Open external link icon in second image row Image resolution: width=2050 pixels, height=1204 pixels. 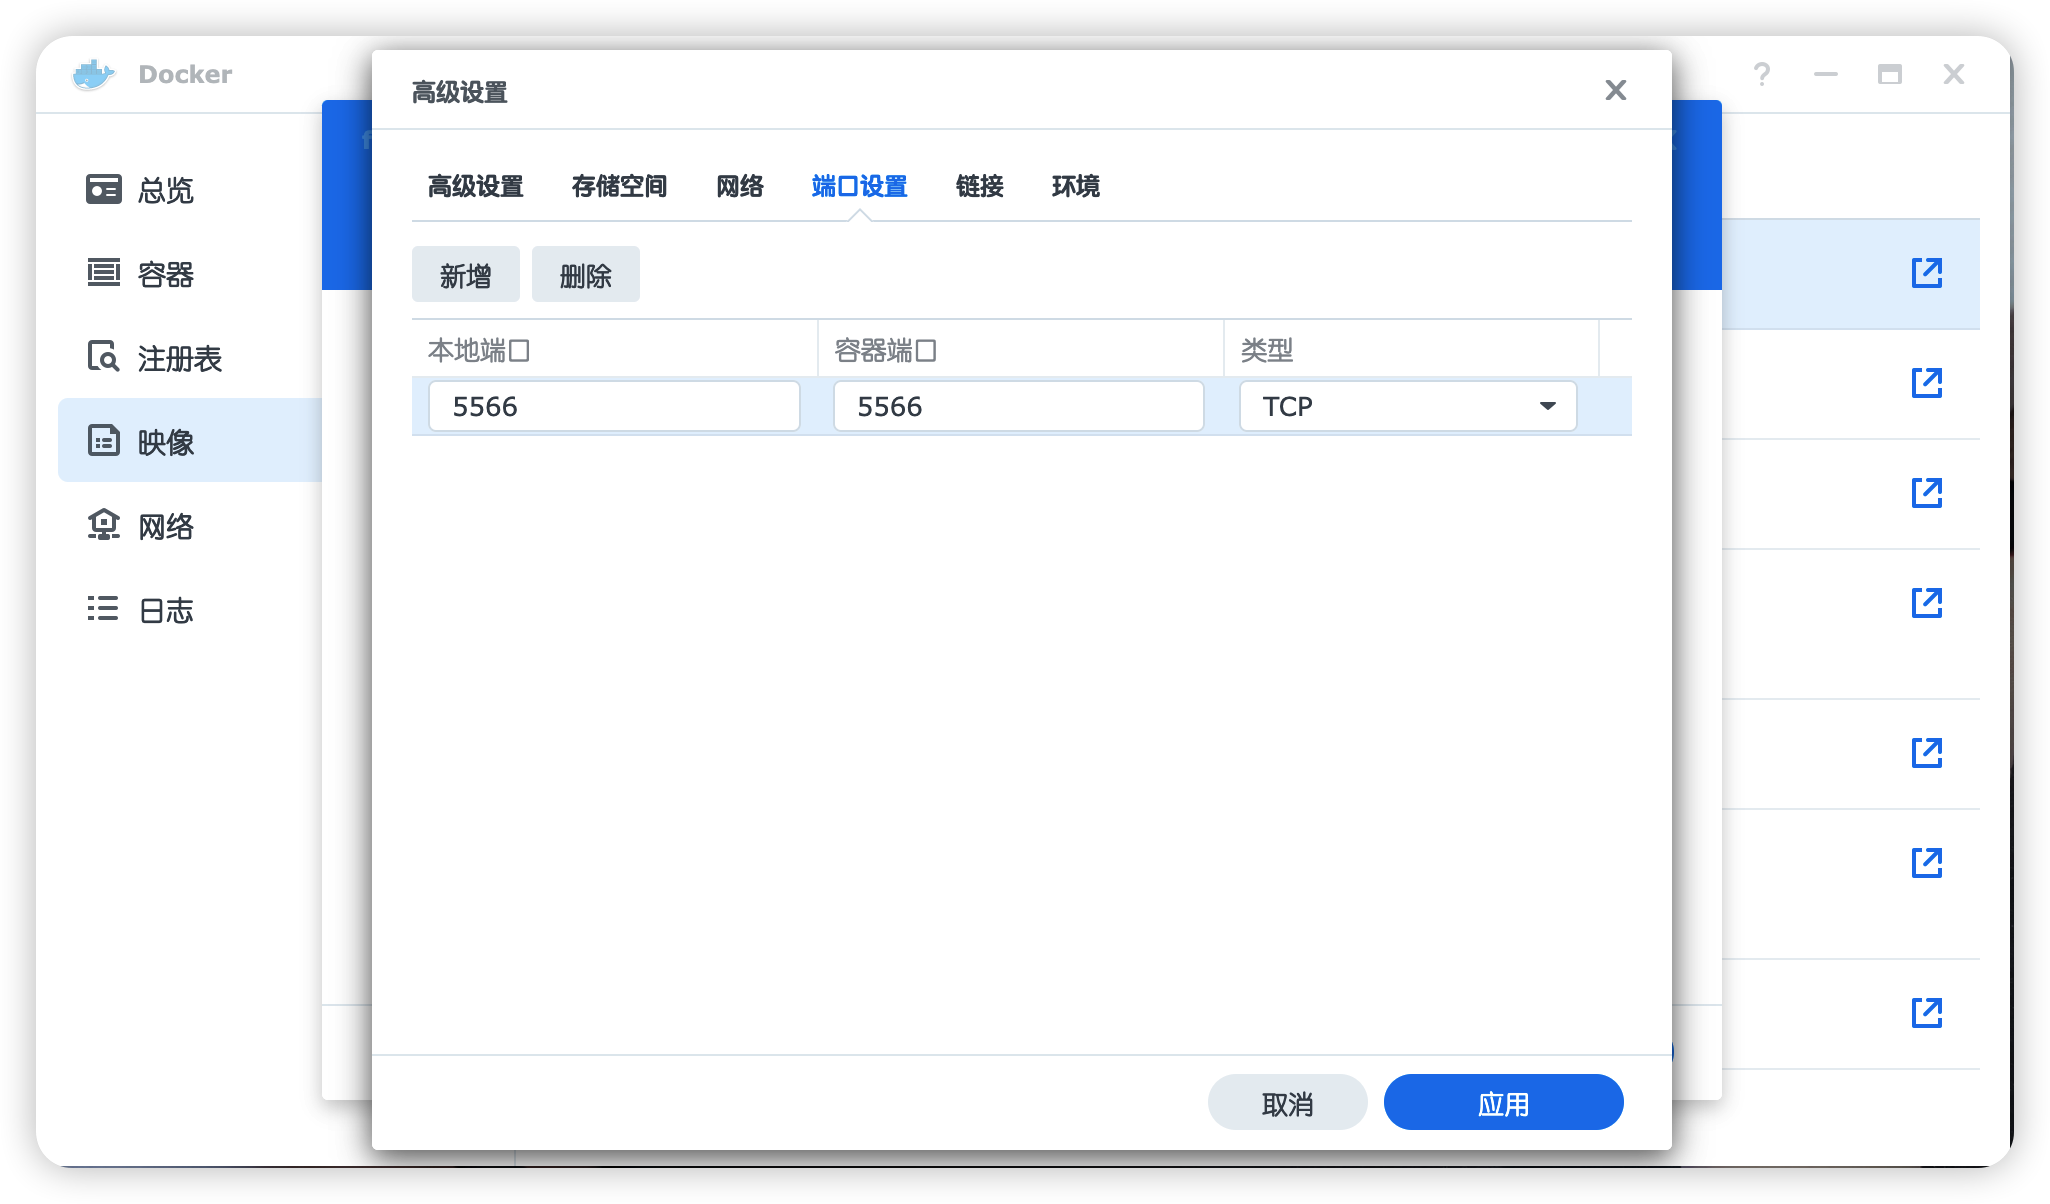1927,383
